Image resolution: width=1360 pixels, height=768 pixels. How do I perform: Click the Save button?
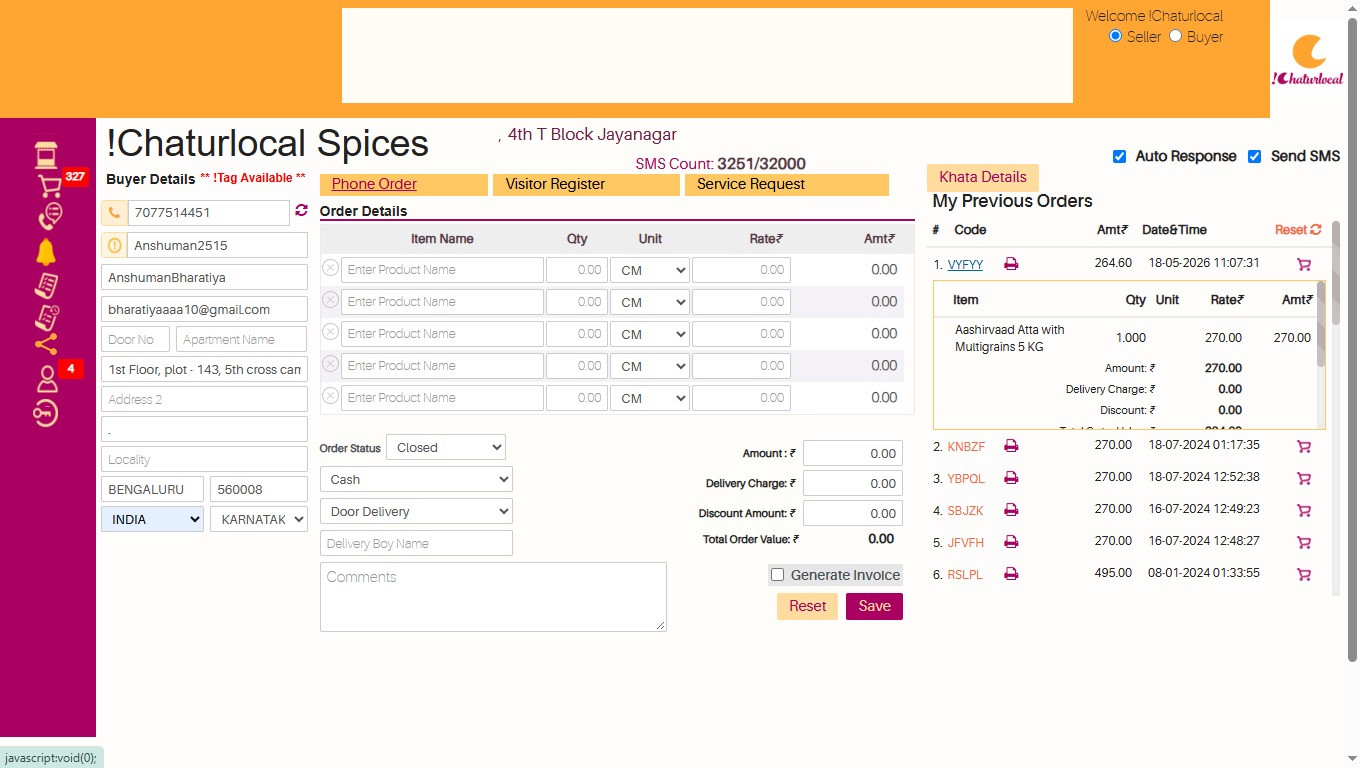[x=874, y=606]
